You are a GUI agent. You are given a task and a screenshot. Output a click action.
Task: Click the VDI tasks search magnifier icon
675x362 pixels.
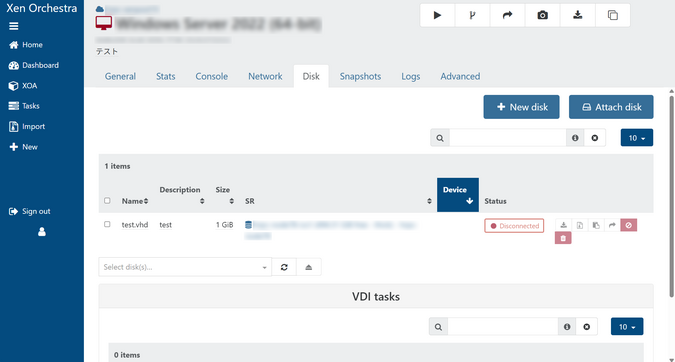click(x=438, y=327)
